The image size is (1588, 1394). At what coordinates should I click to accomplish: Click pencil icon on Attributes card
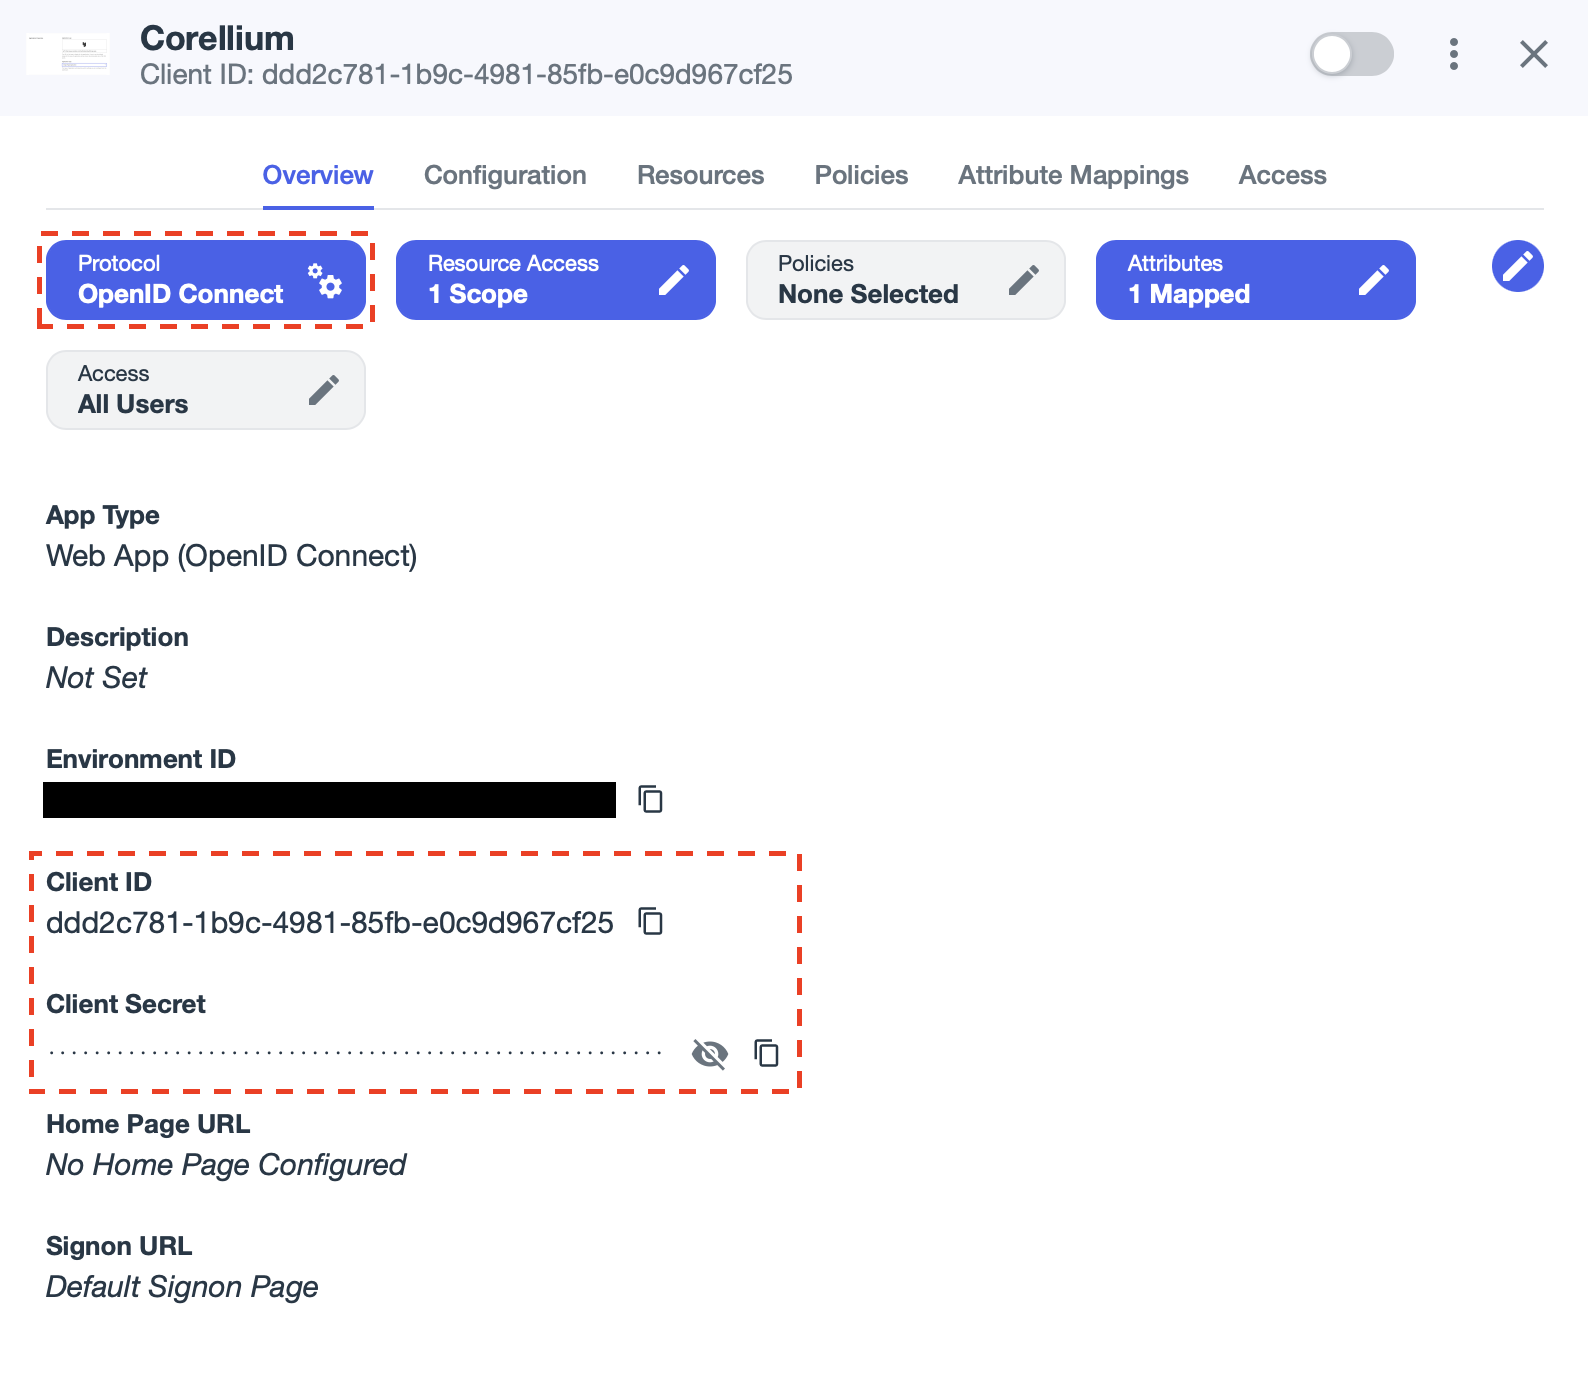1374,280
